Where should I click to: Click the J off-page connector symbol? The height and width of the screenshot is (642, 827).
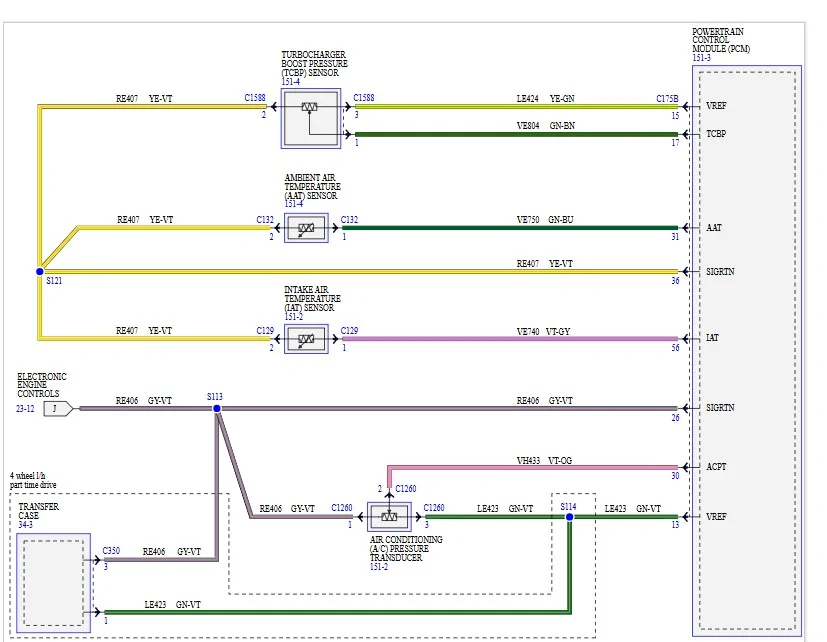click(x=58, y=409)
